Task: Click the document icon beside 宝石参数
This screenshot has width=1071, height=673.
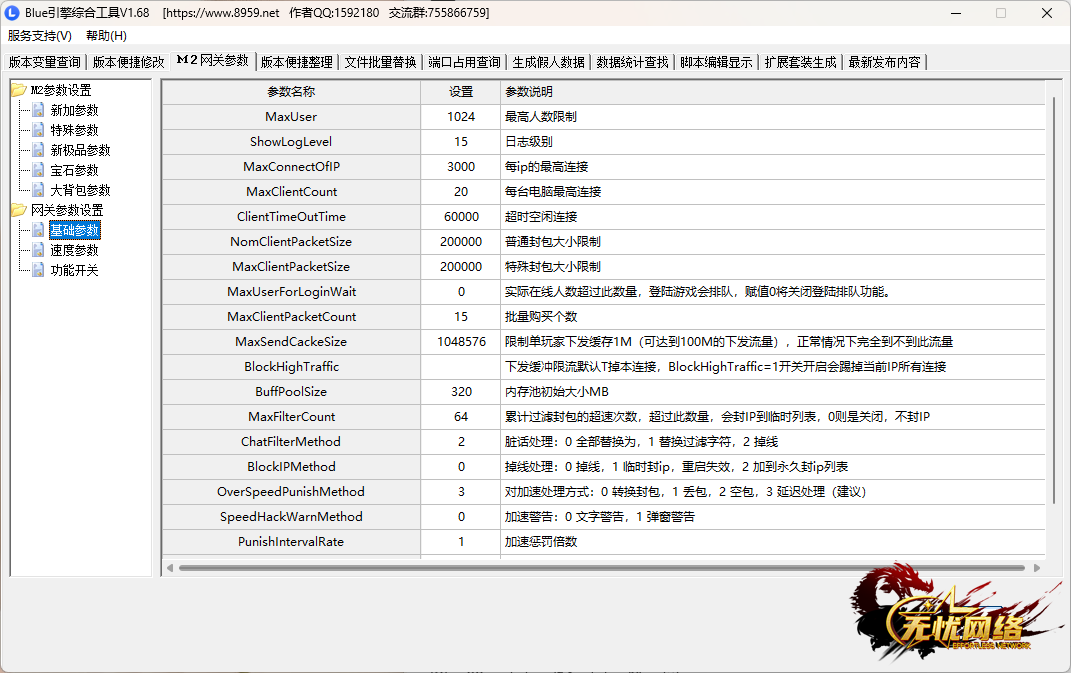Action: point(38,170)
